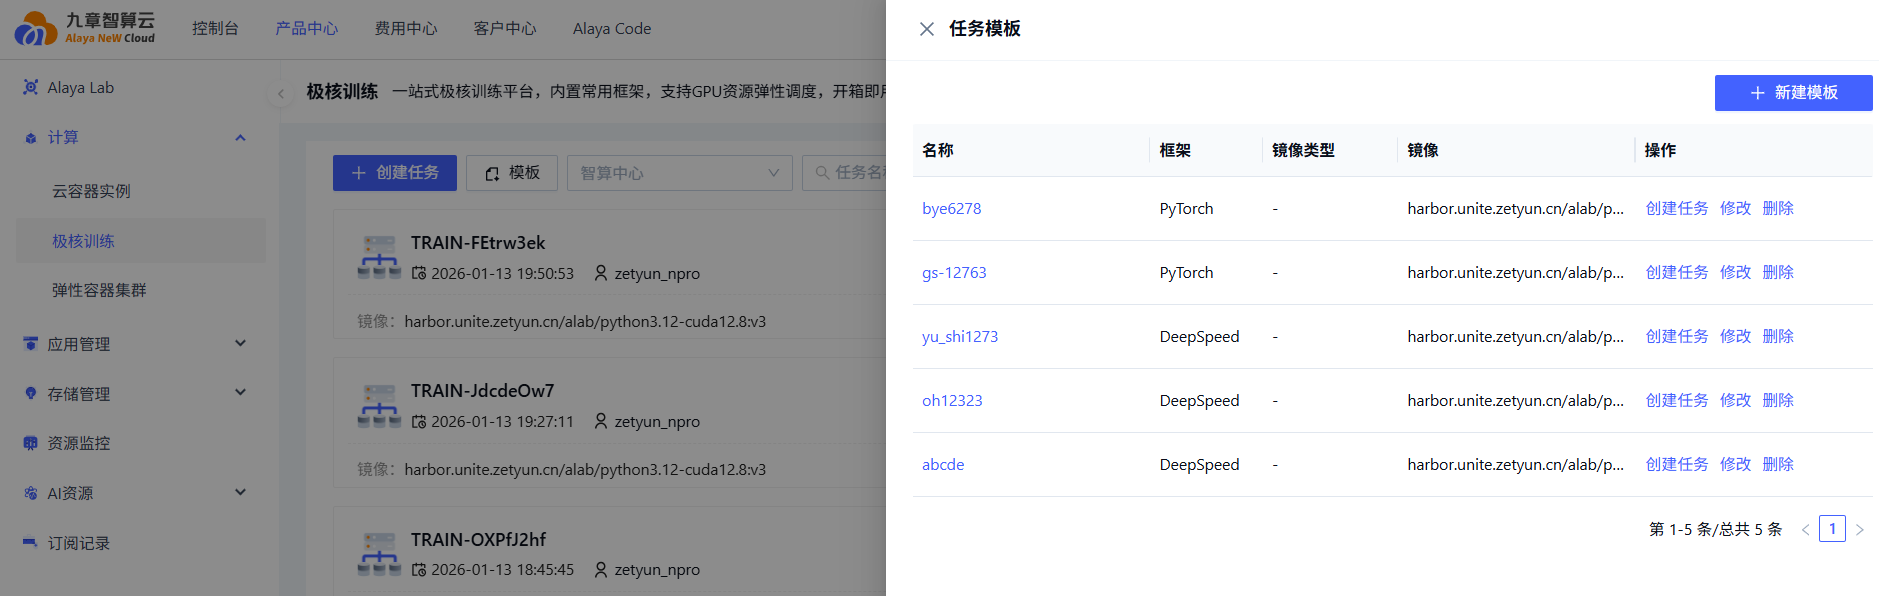Screen dimensions: 1879x596
Task: Click the TRAIN-FEtrw3ek task cluster icon
Action: (x=379, y=257)
